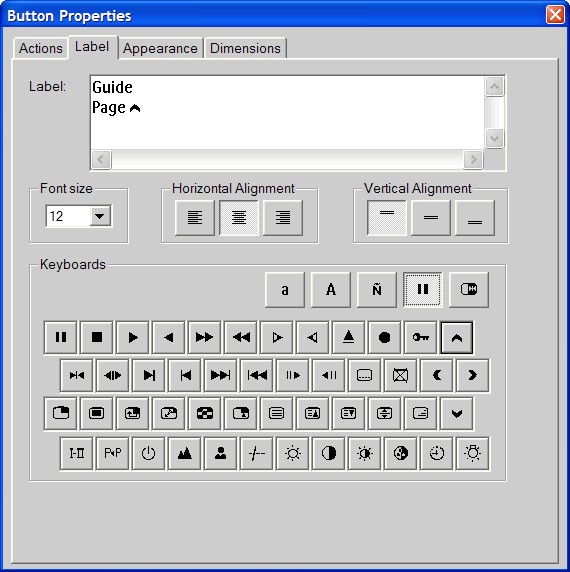
Task: Switch to the Ñ accented characters keyboard
Action: pos(377,290)
